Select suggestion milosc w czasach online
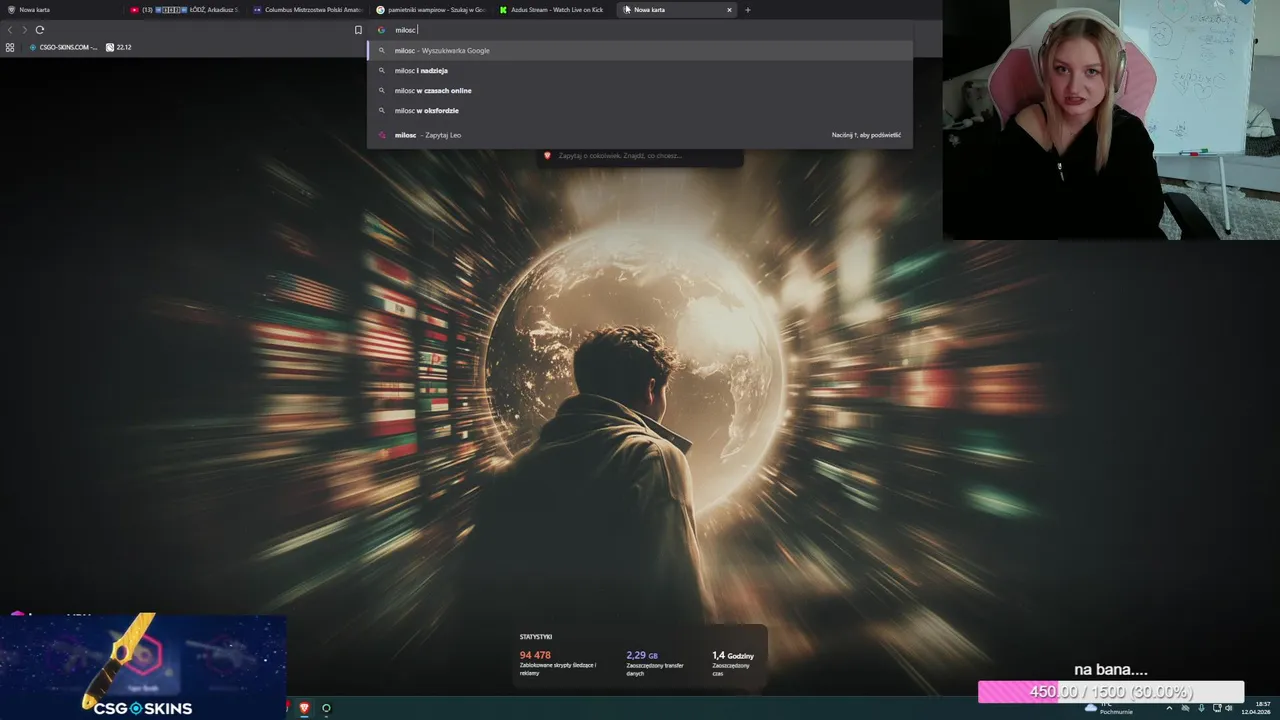The width and height of the screenshot is (1280, 720). point(640,90)
